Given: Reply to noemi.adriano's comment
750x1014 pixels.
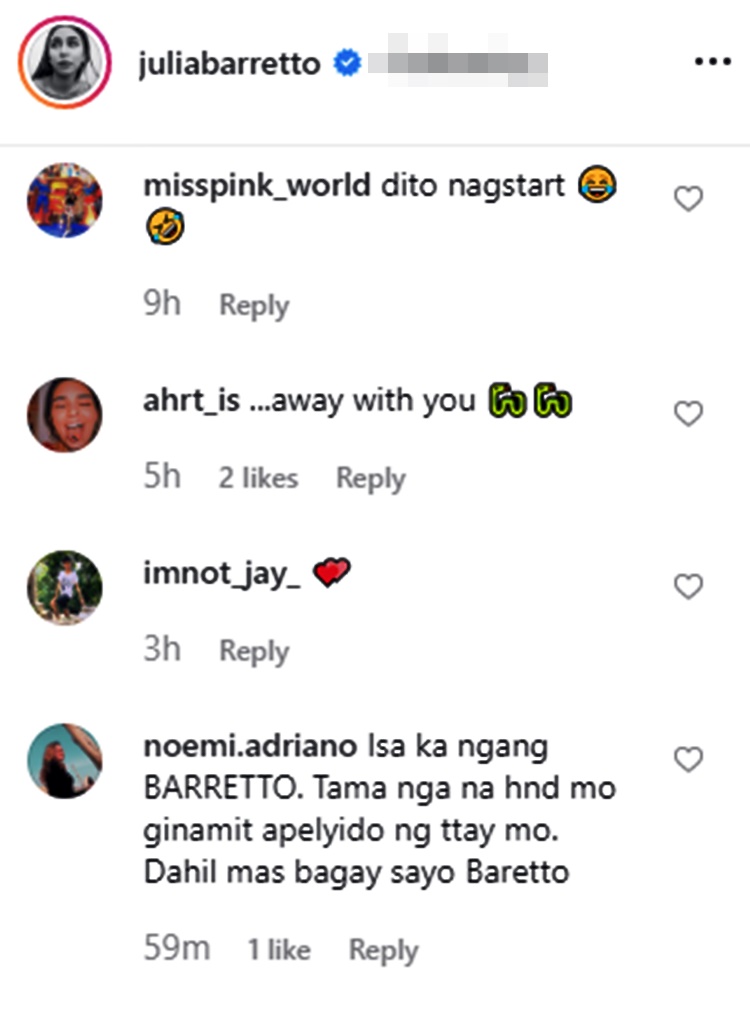Looking at the screenshot, I should (383, 951).
